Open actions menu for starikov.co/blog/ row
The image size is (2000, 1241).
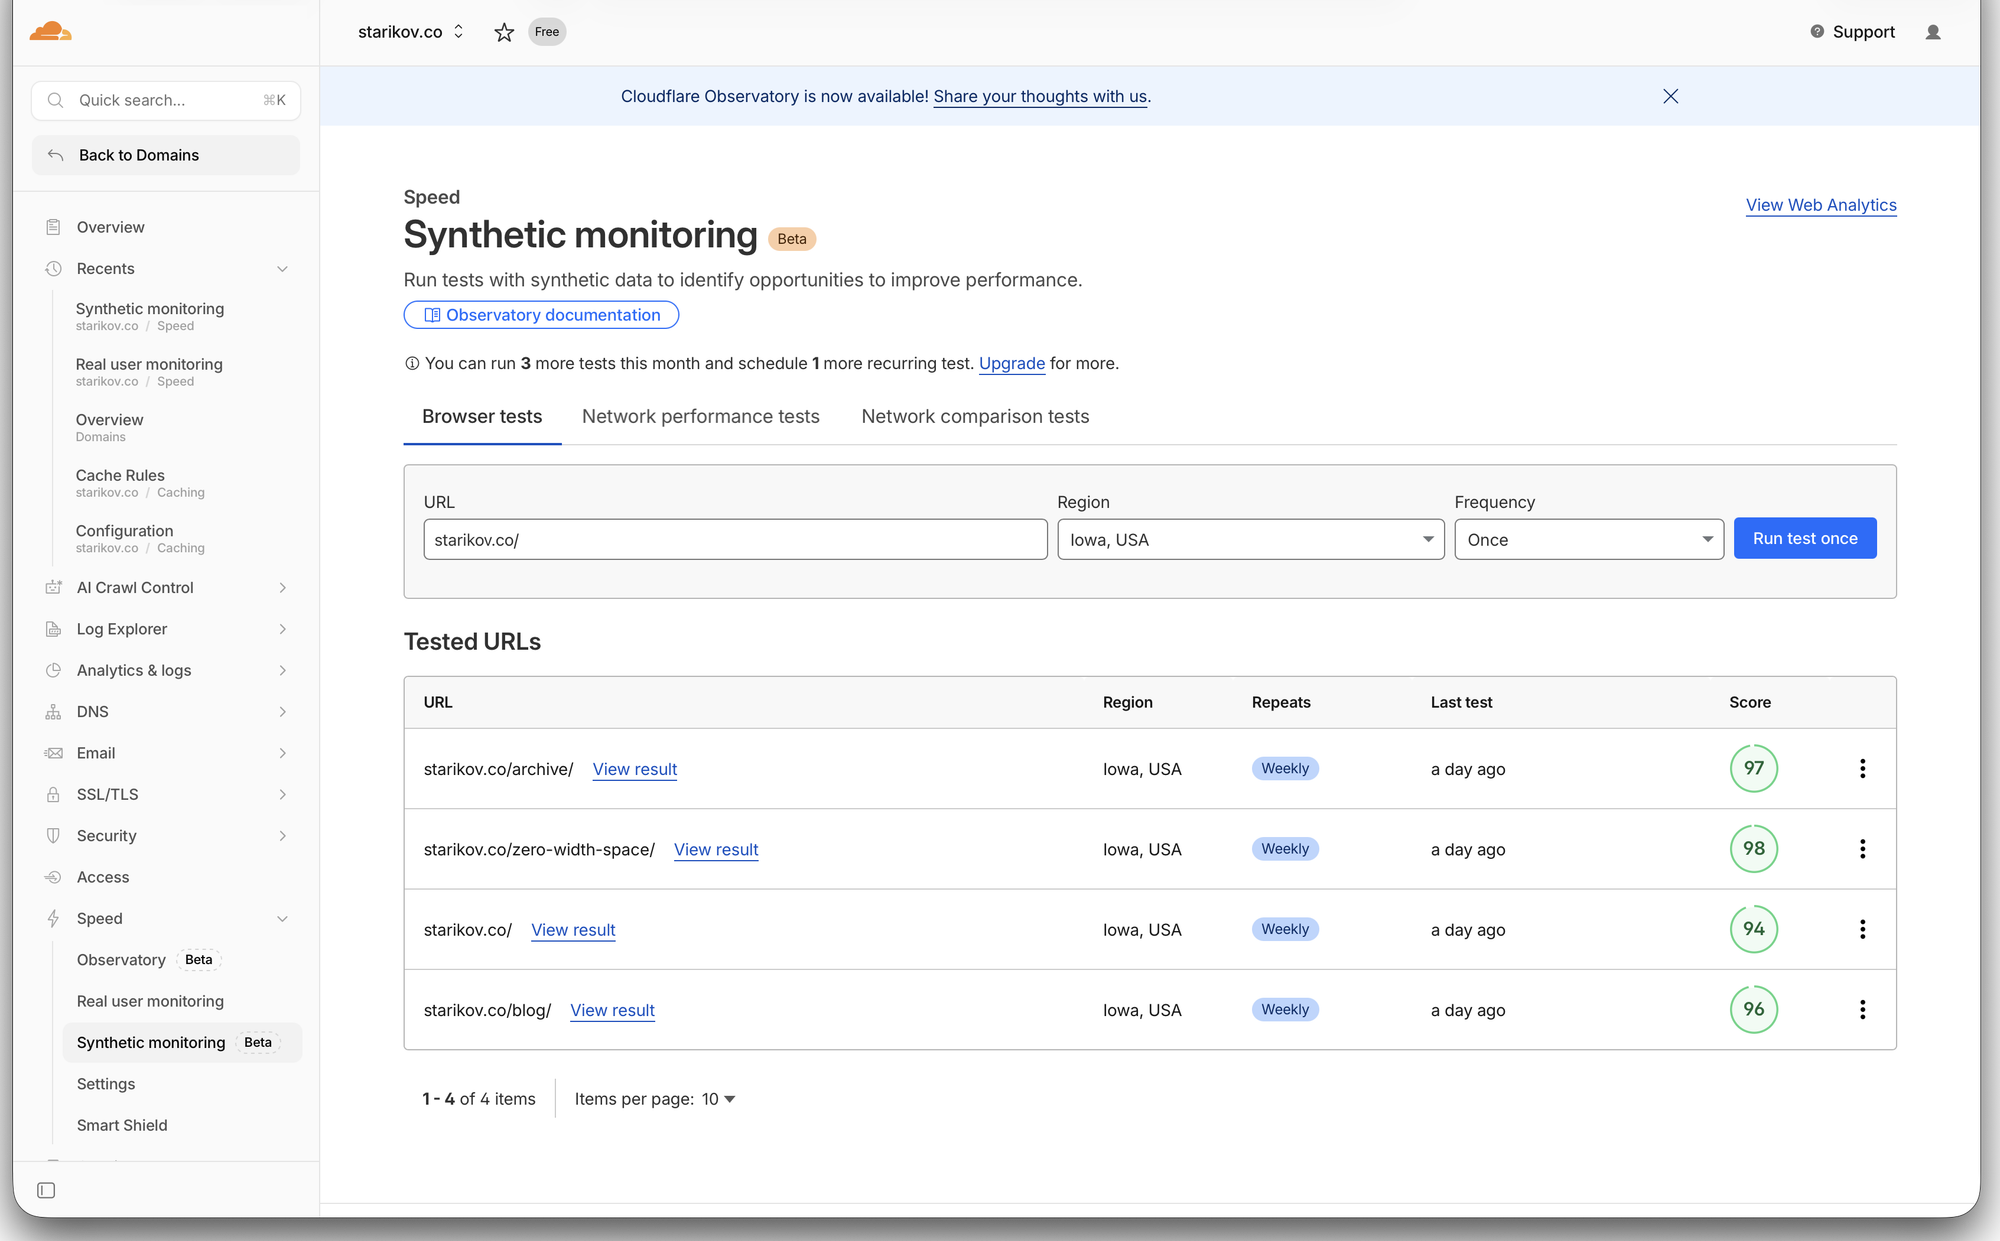tap(1862, 1009)
